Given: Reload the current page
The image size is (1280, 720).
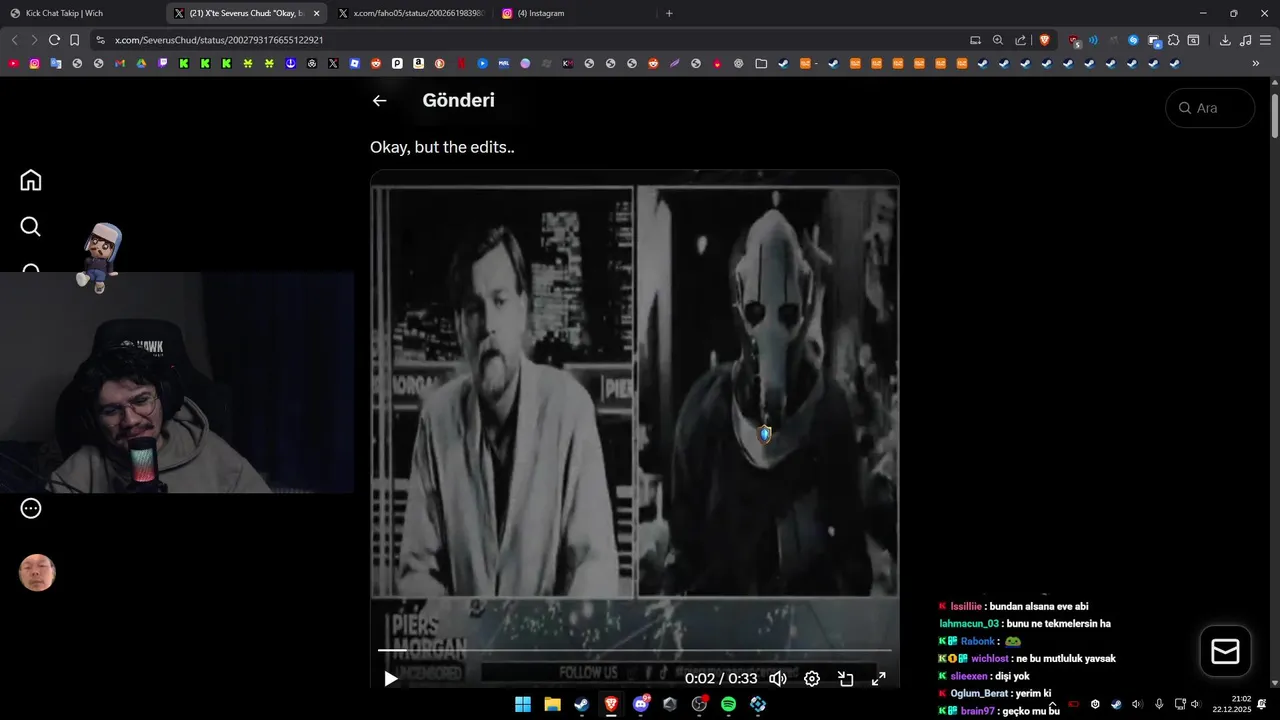Looking at the screenshot, I should point(54,40).
